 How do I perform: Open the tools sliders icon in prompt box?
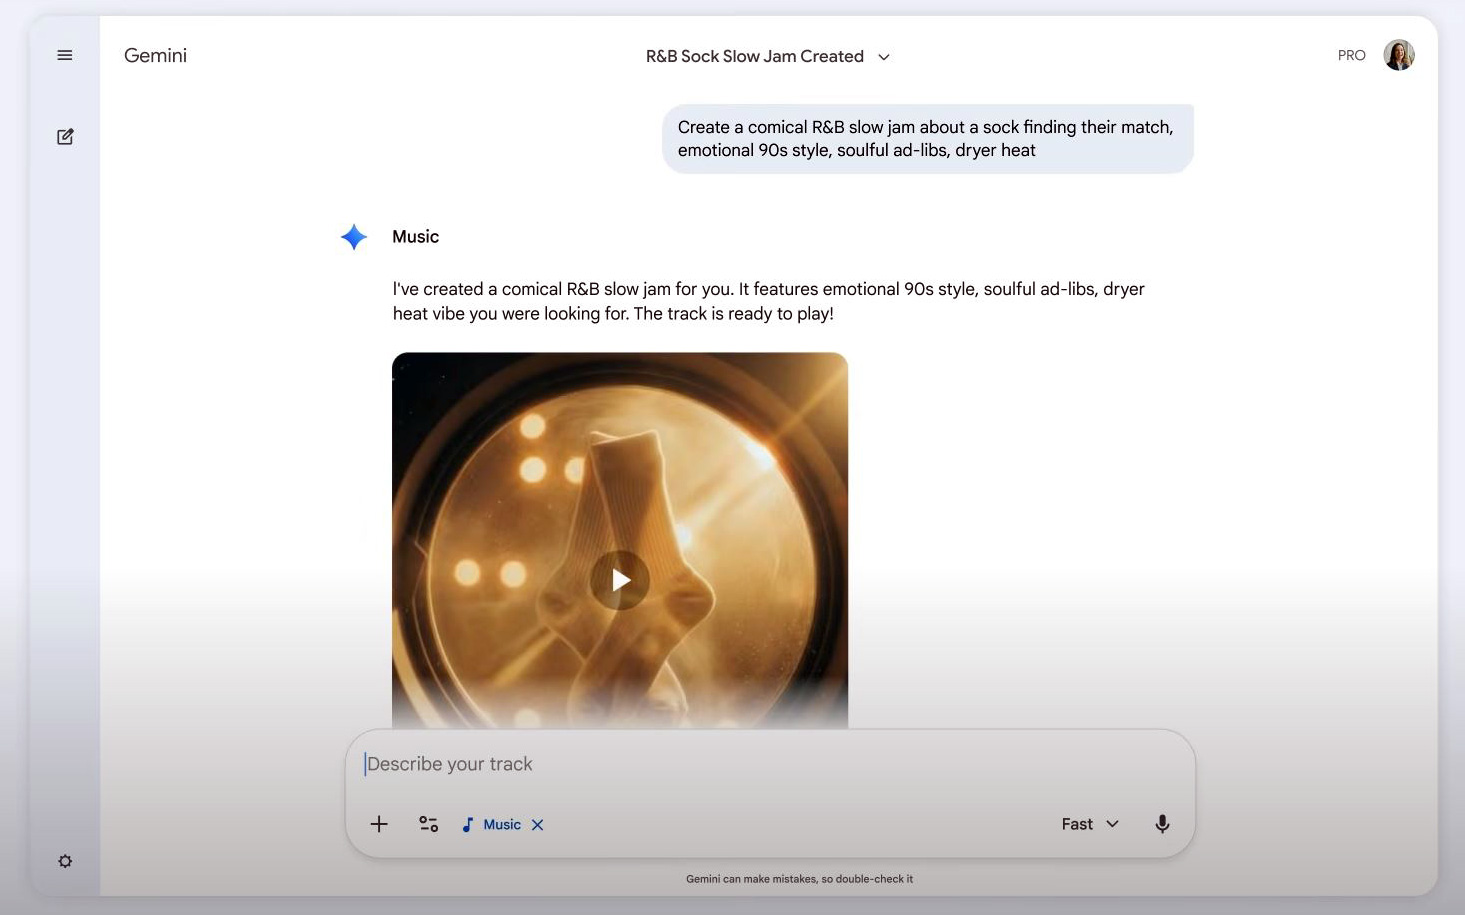428,824
